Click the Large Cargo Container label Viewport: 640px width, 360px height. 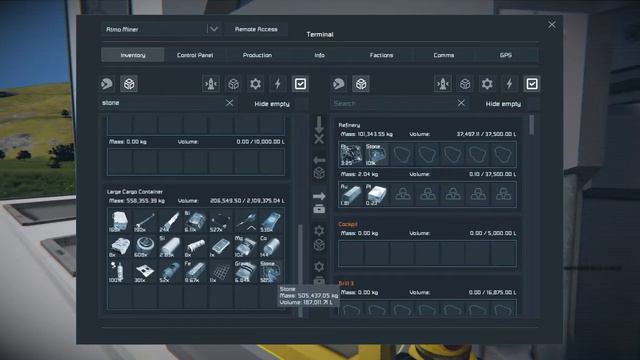tap(135, 191)
